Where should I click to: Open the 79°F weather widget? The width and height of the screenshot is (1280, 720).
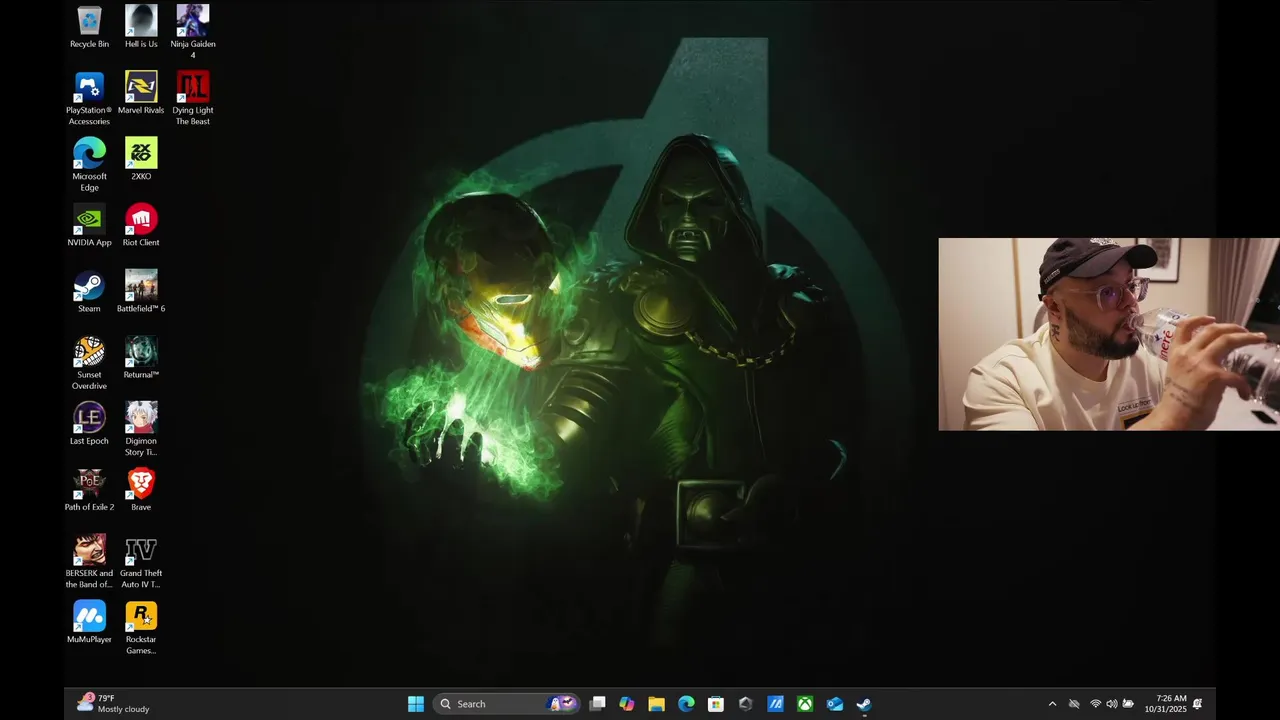point(113,704)
